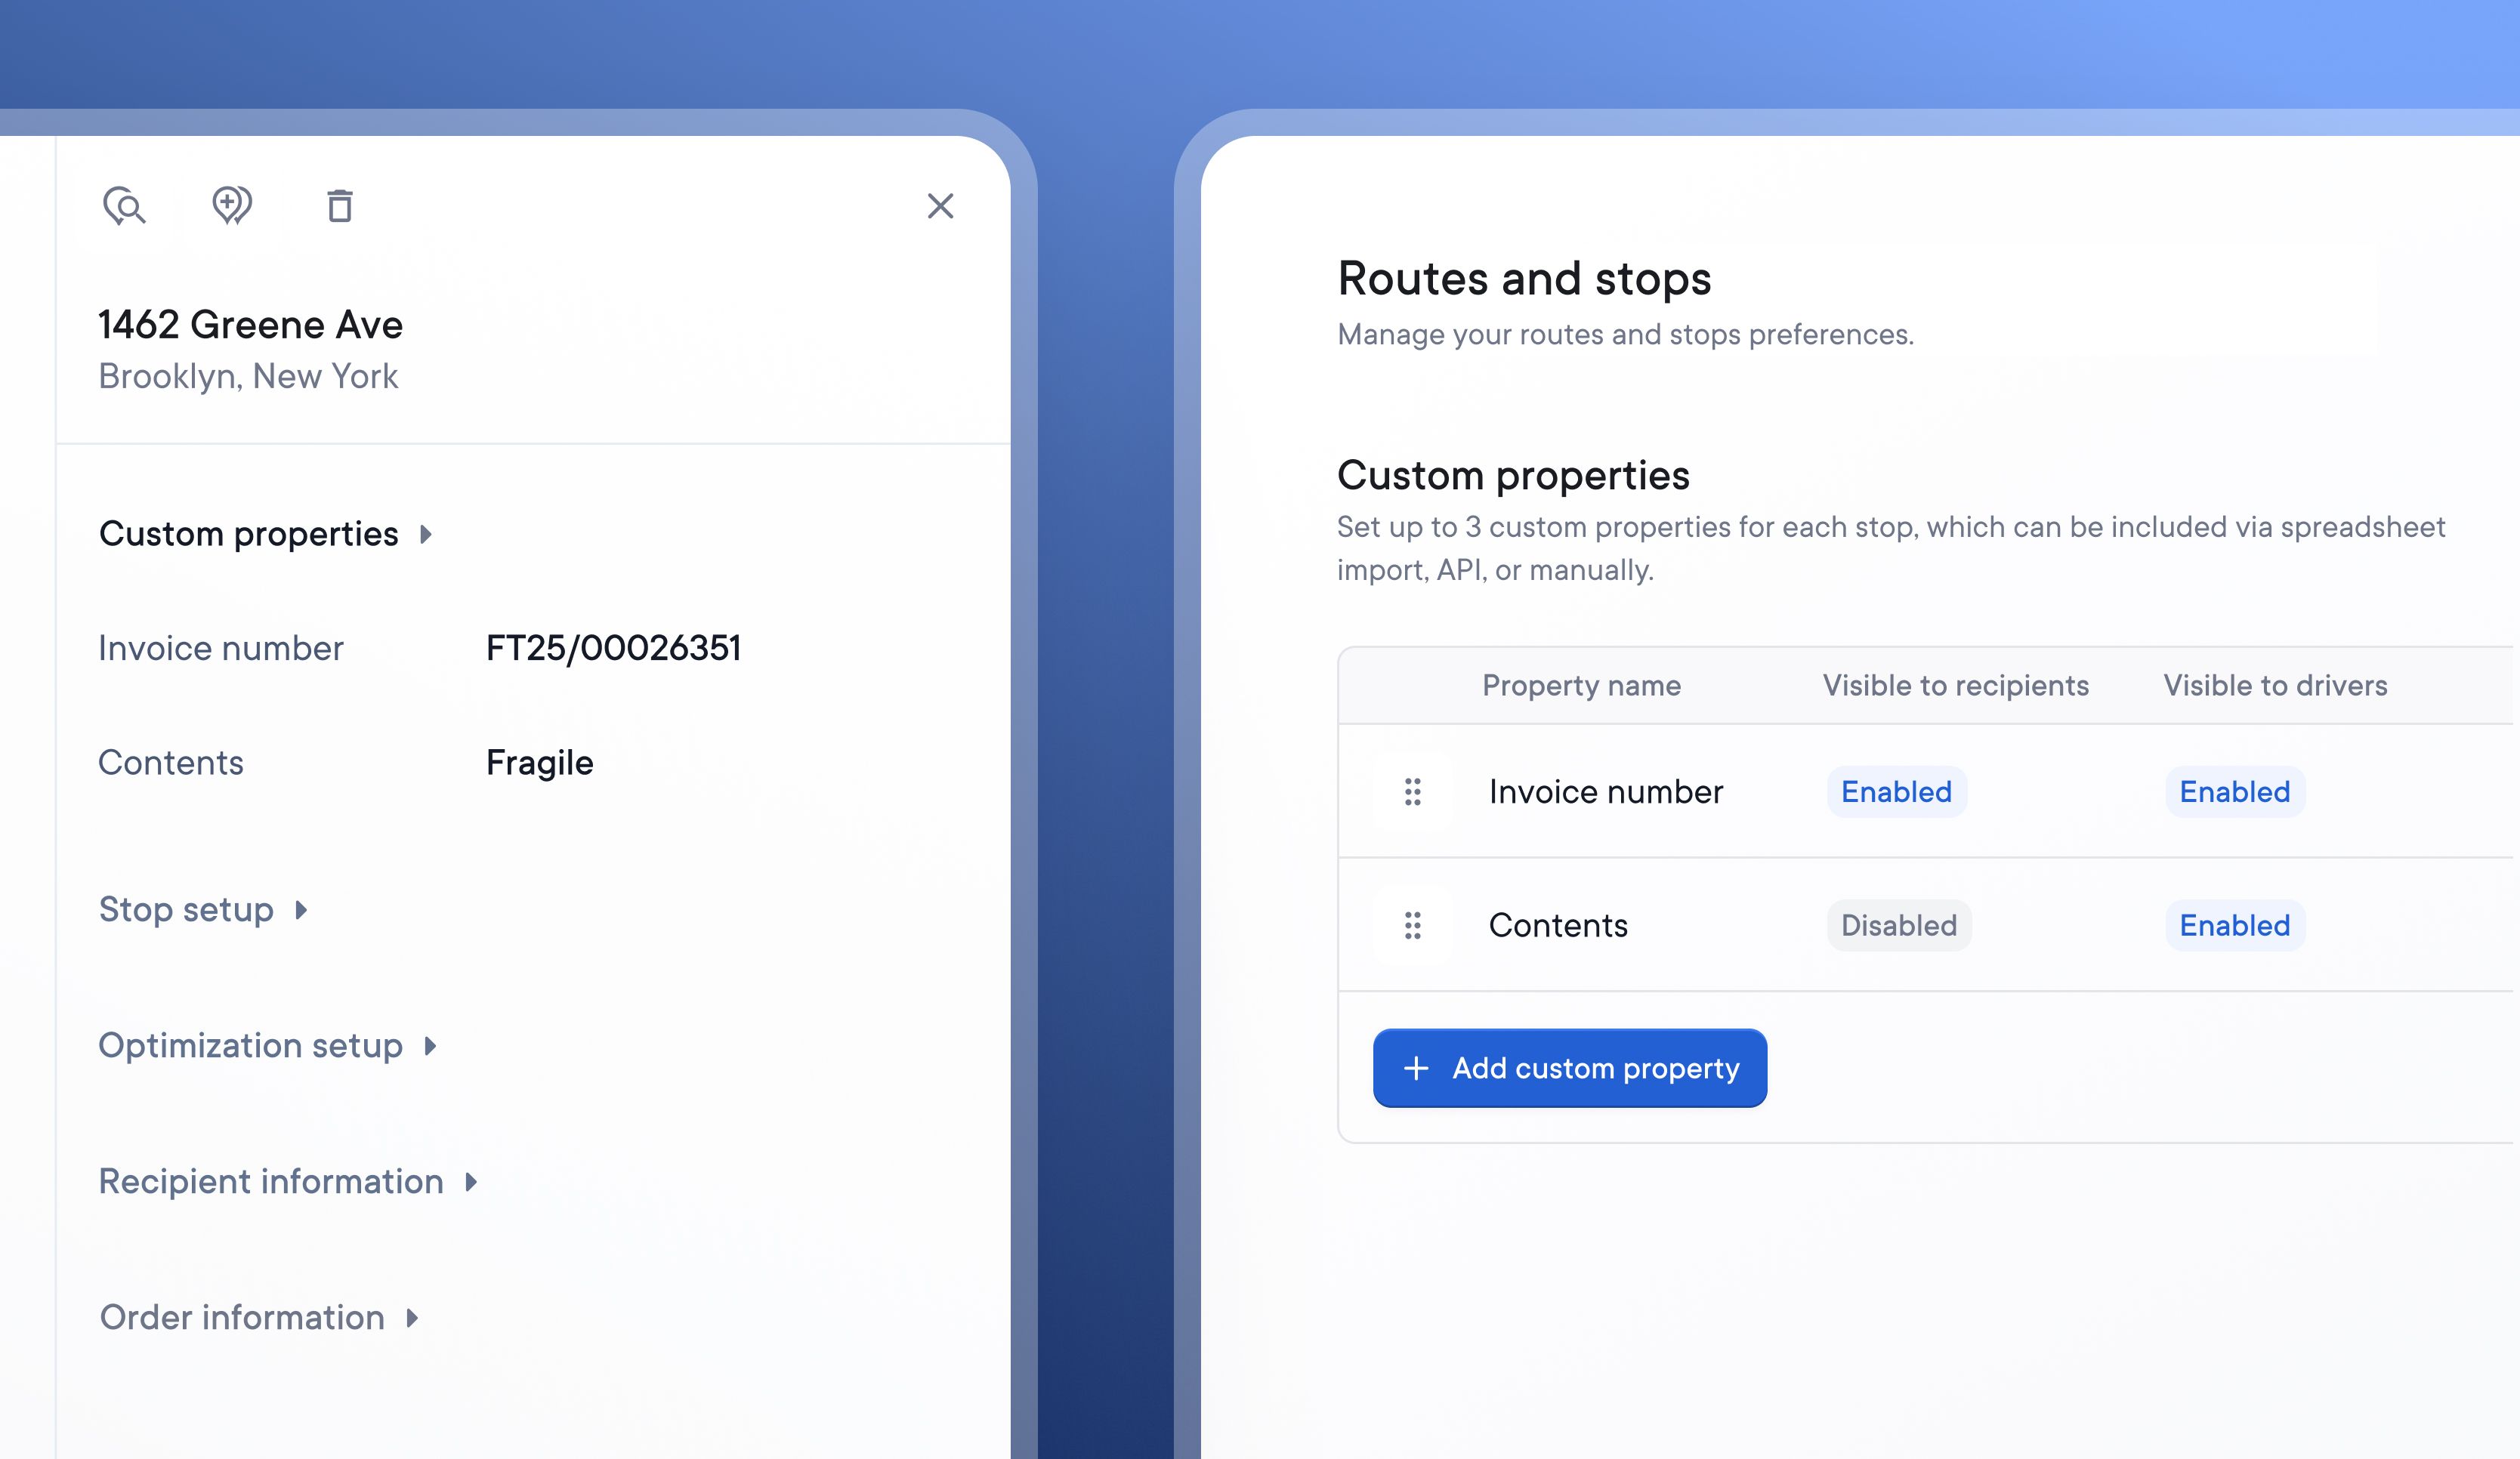
Task: Click the Contents value Fragile
Action: pyautogui.click(x=539, y=763)
